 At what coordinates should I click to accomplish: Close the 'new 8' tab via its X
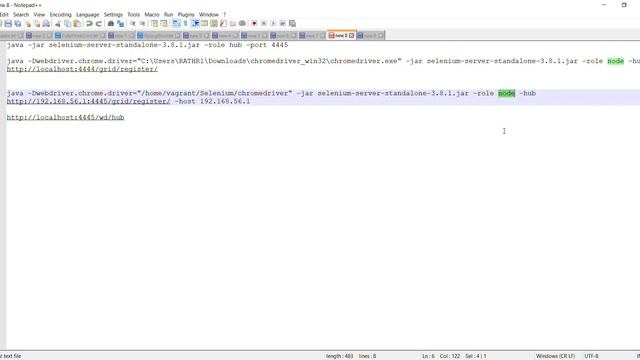pos(352,36)
